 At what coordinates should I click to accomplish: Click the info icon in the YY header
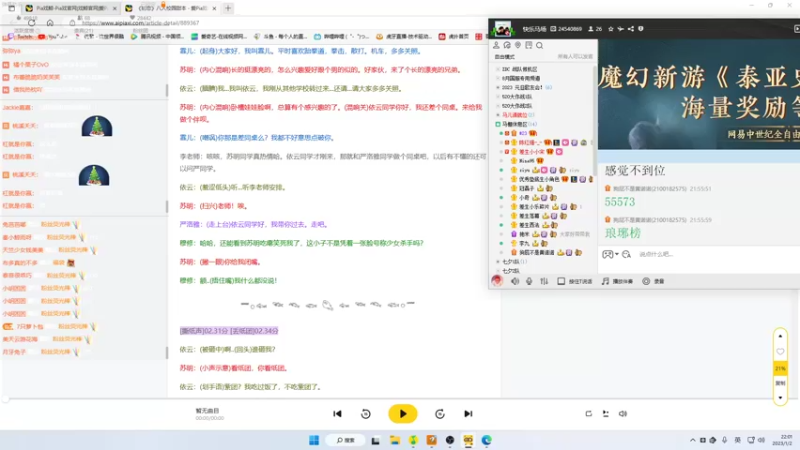point(641,29)
